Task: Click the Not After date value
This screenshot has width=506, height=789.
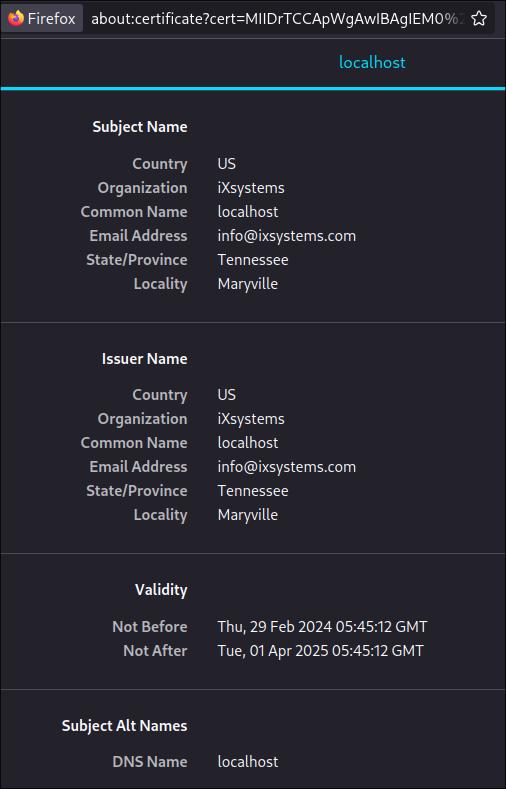Action: pyautogui.click(x=320, y=651)
